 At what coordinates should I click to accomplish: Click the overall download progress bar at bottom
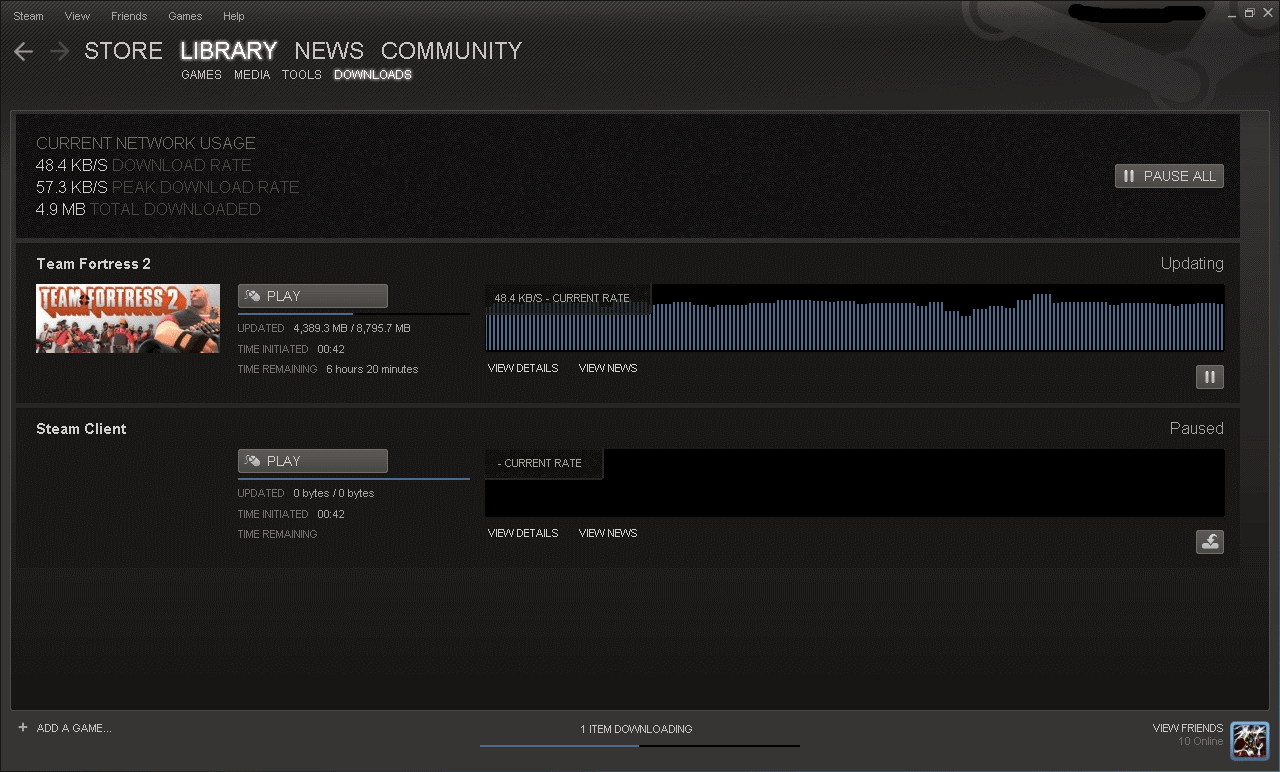pos(640,746)
